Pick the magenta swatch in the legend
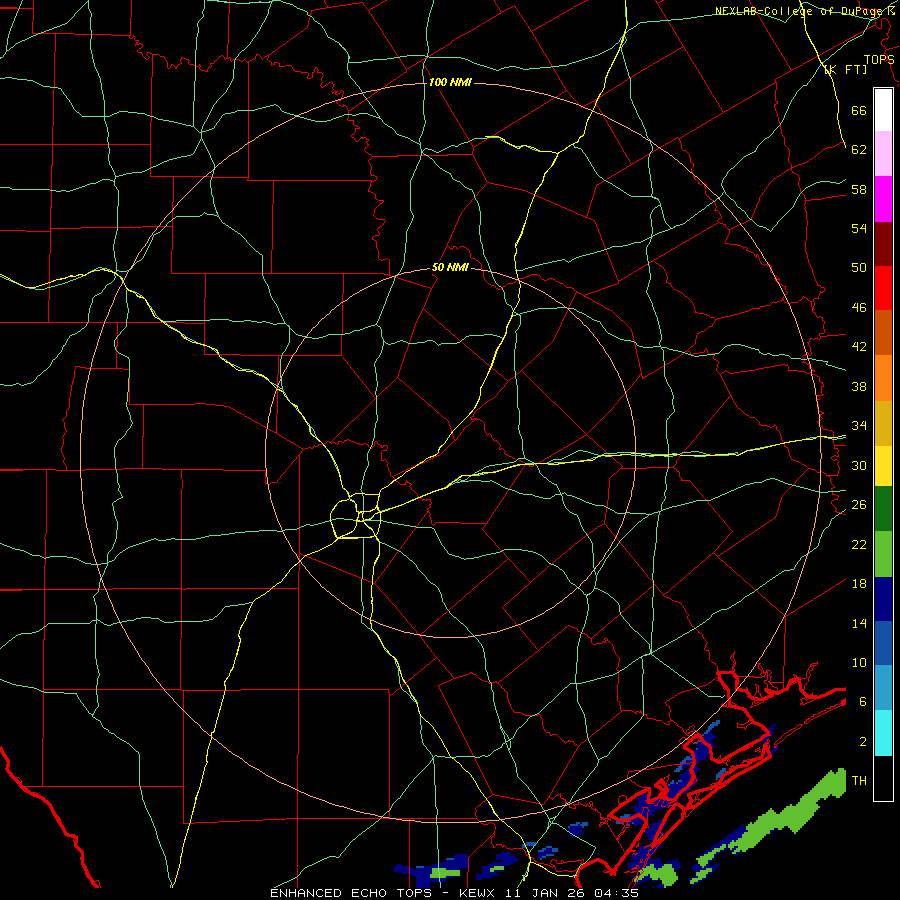 [x=883, y=199]
